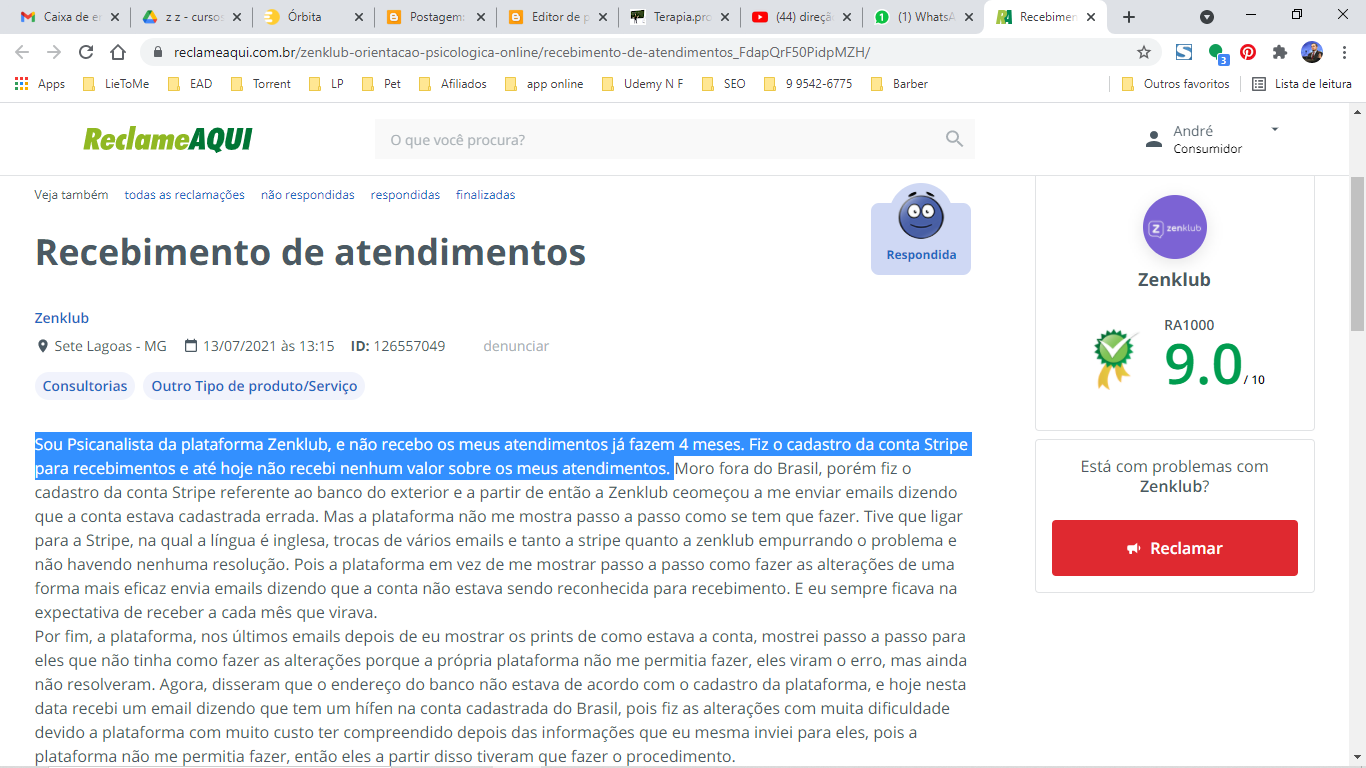Open finalizadas link
This screenshot has width=1366, height=768.
pos(486,195)
